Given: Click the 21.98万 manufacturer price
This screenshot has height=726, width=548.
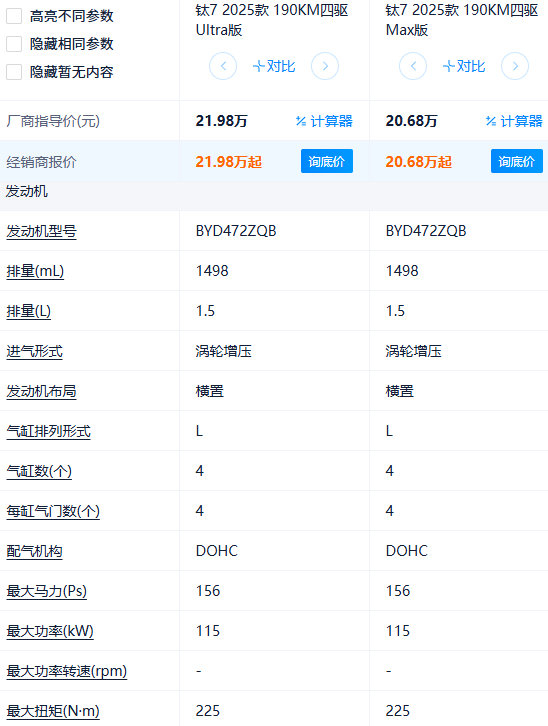Looking at the screenshot, I should click(x=221, y=121).
